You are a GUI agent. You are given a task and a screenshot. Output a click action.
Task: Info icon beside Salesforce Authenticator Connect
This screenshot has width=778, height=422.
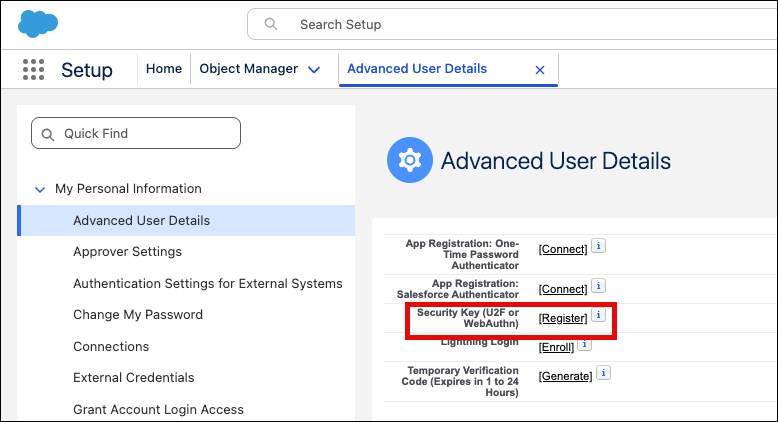pyautogui.click(x=598, y=286)
